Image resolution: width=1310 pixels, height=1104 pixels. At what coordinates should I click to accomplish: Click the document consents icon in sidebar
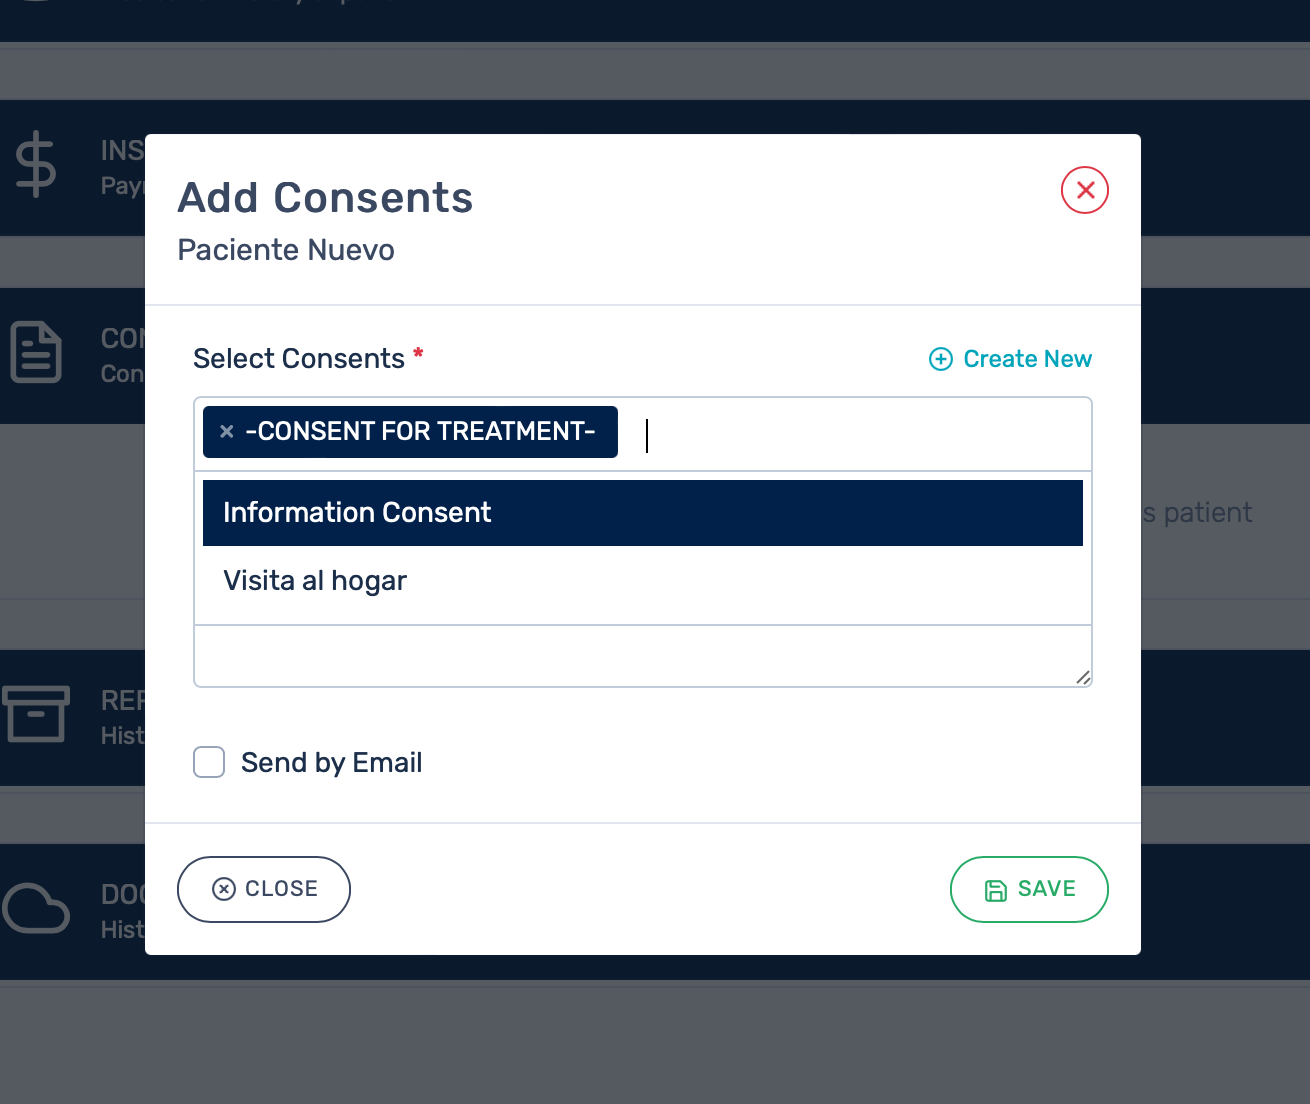pyautogui.click(x=36, y=353)
